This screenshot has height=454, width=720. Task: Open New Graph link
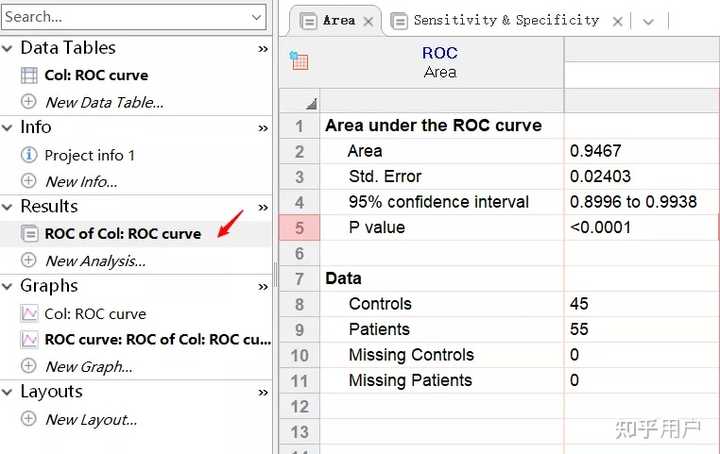[x=88, y=366]
